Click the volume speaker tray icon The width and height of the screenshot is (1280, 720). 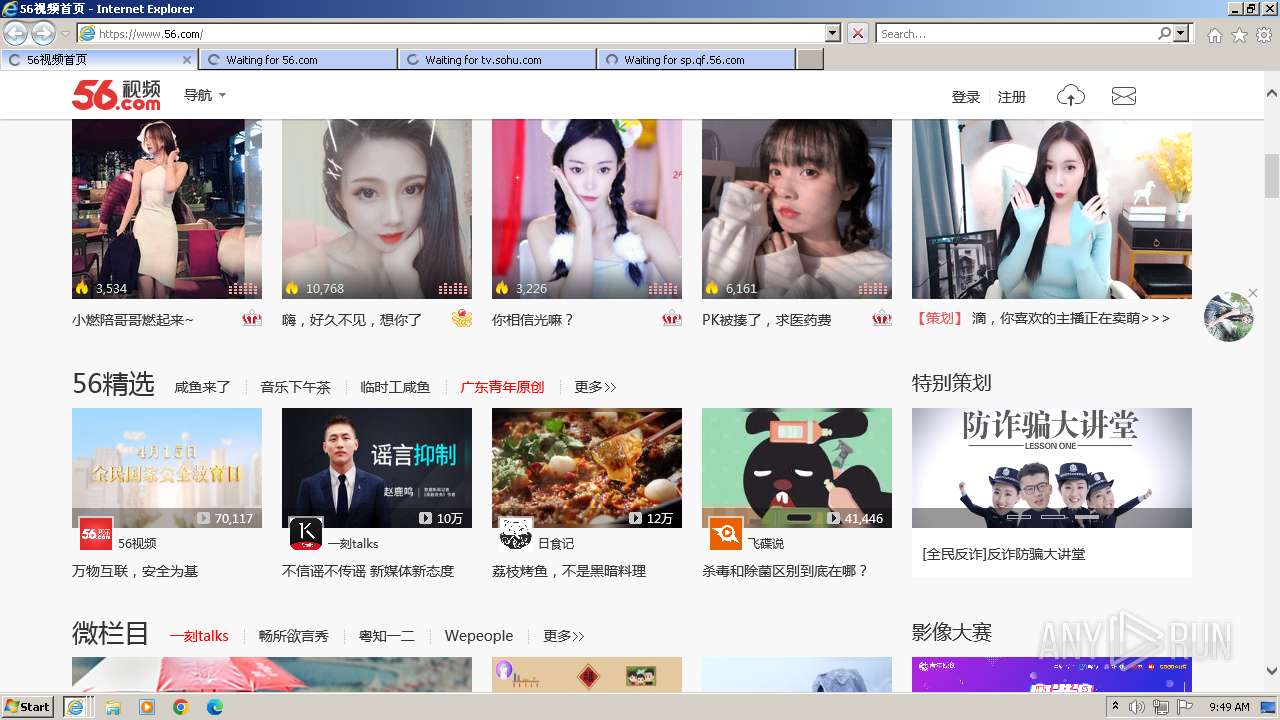1137,707
